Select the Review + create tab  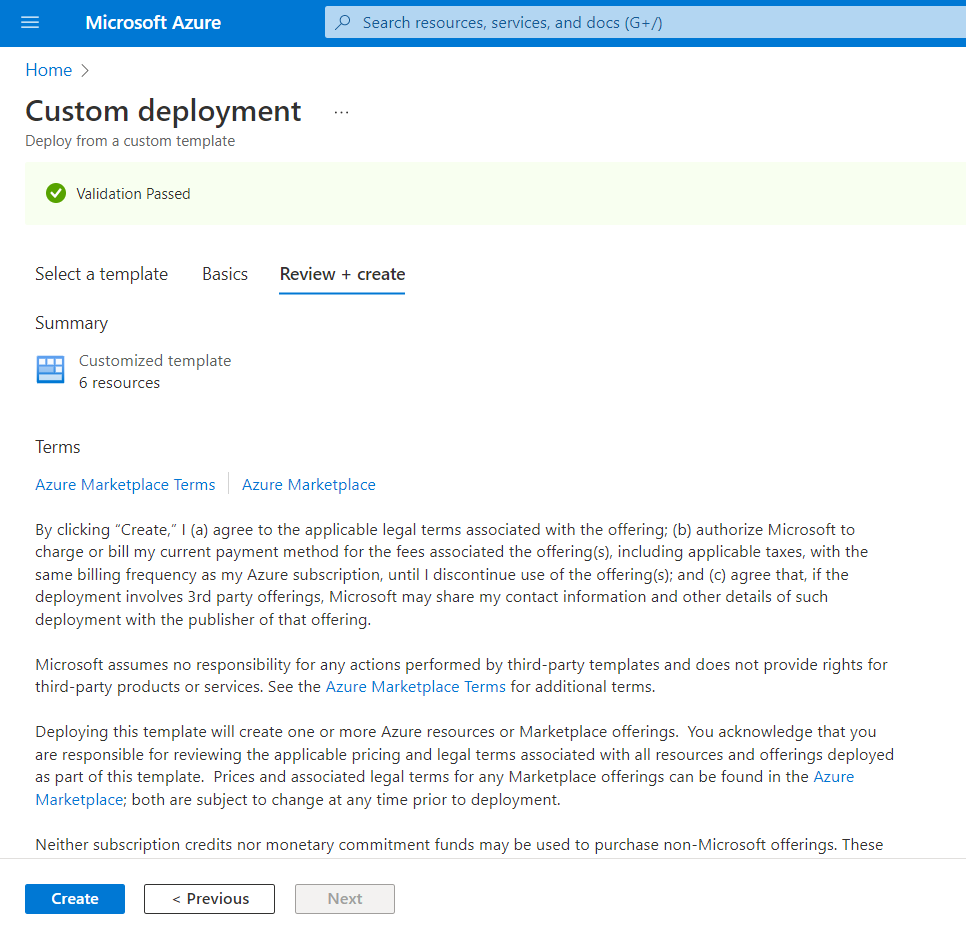tap(342, 274)
